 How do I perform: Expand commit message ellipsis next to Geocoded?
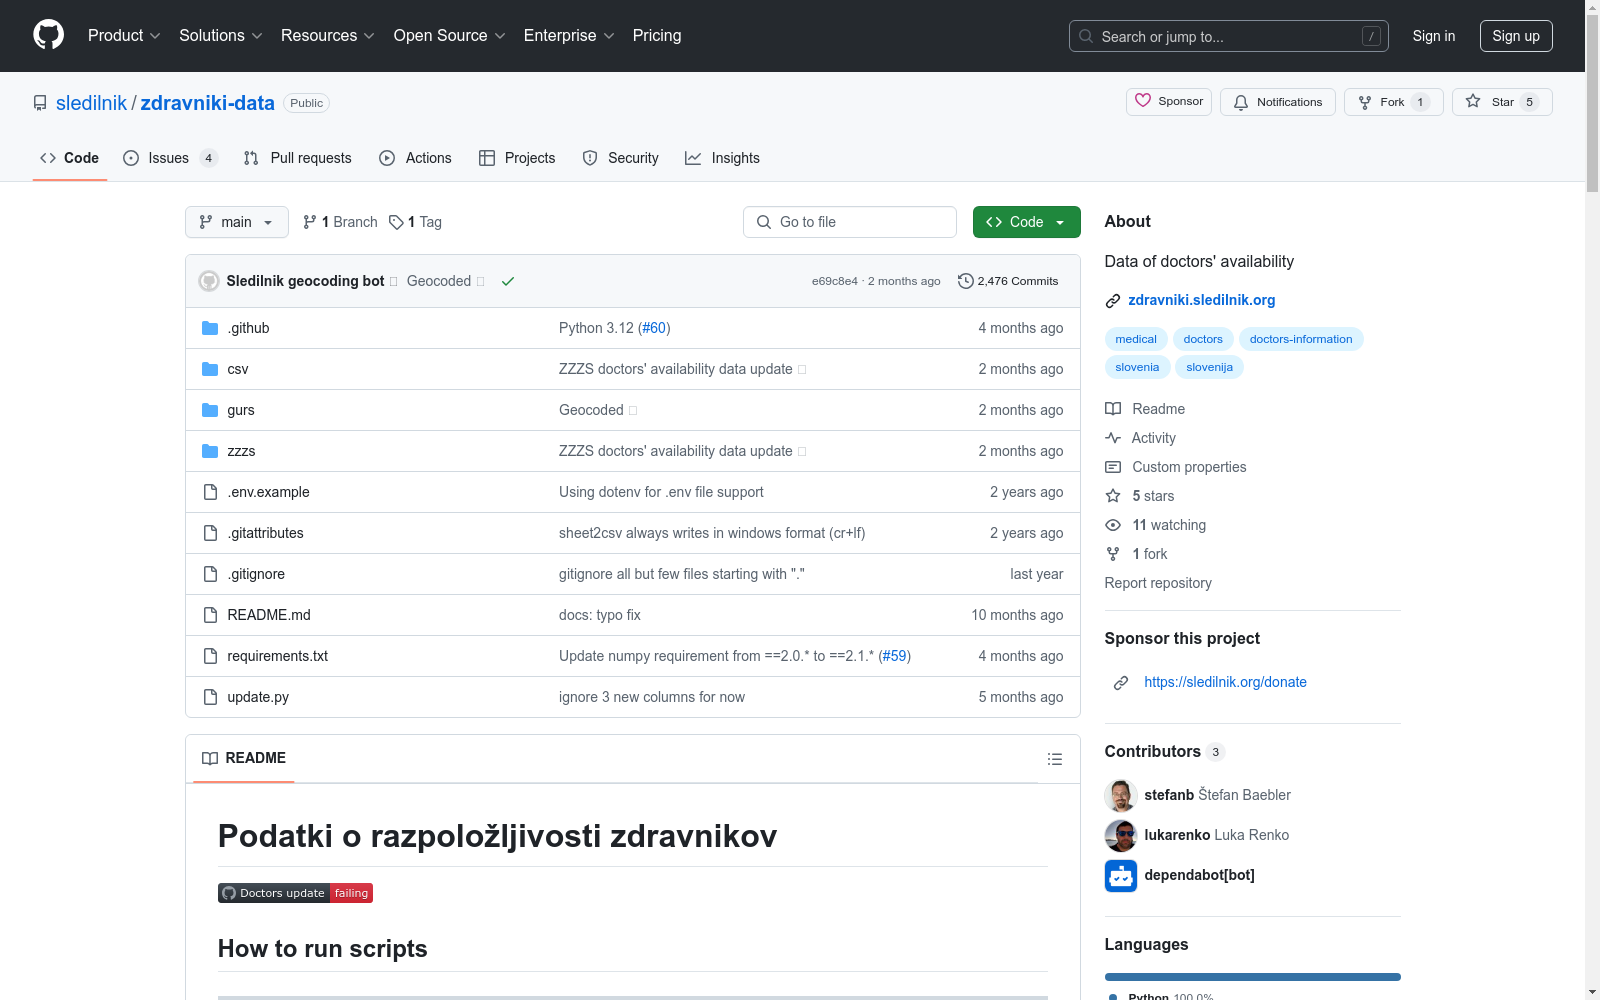click(481, 282)
